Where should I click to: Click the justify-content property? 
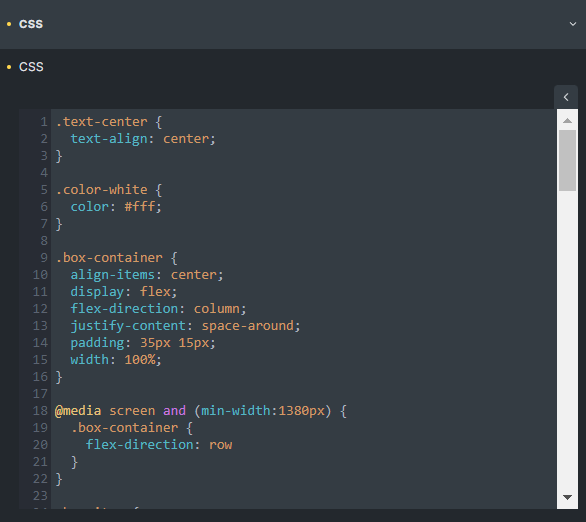pos(128,326)
